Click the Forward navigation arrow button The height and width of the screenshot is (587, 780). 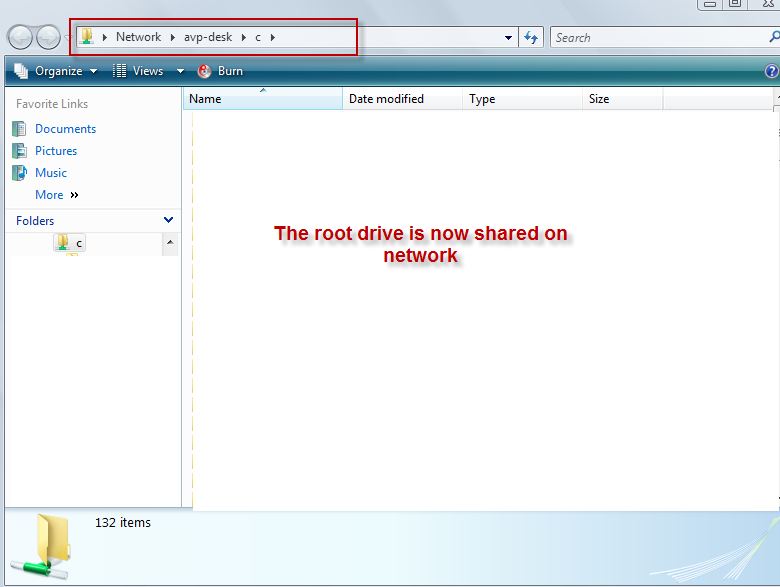47,38
